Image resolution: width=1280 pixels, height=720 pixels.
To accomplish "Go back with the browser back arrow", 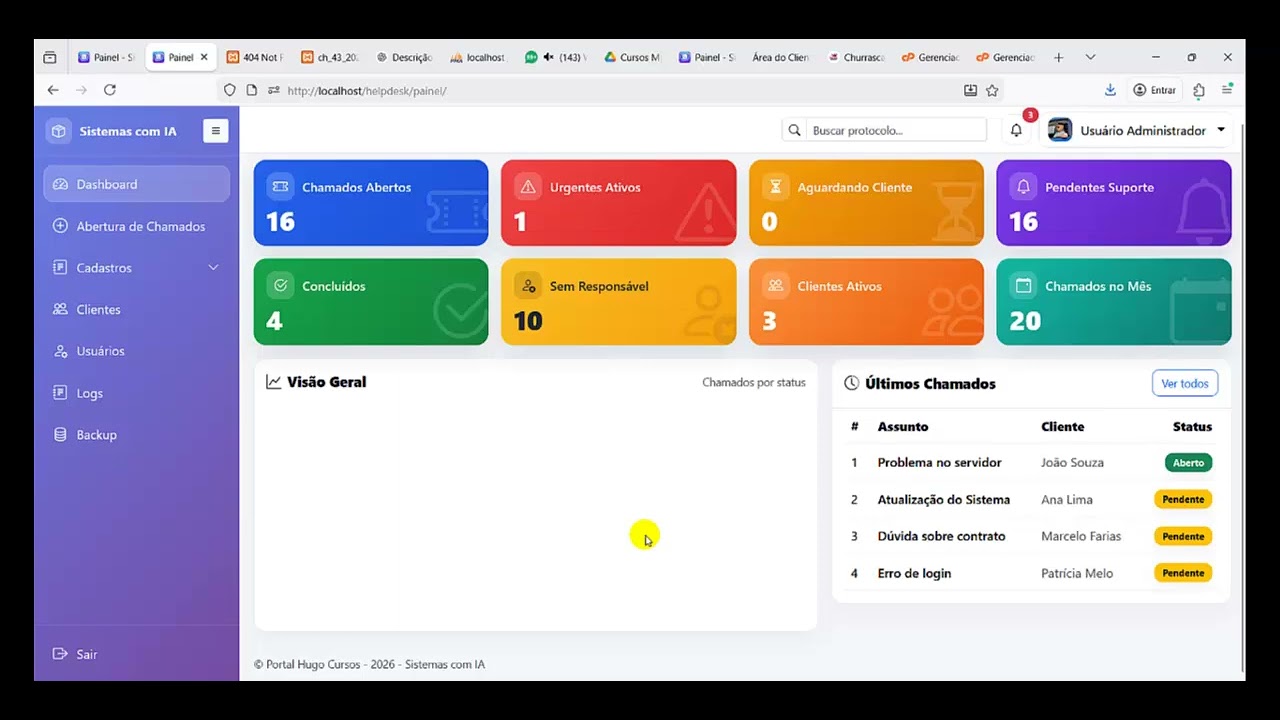I will click(x=53, y=90).
